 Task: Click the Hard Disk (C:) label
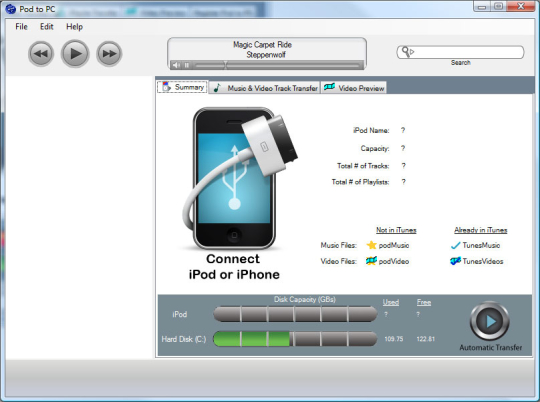tap(184, 339)
